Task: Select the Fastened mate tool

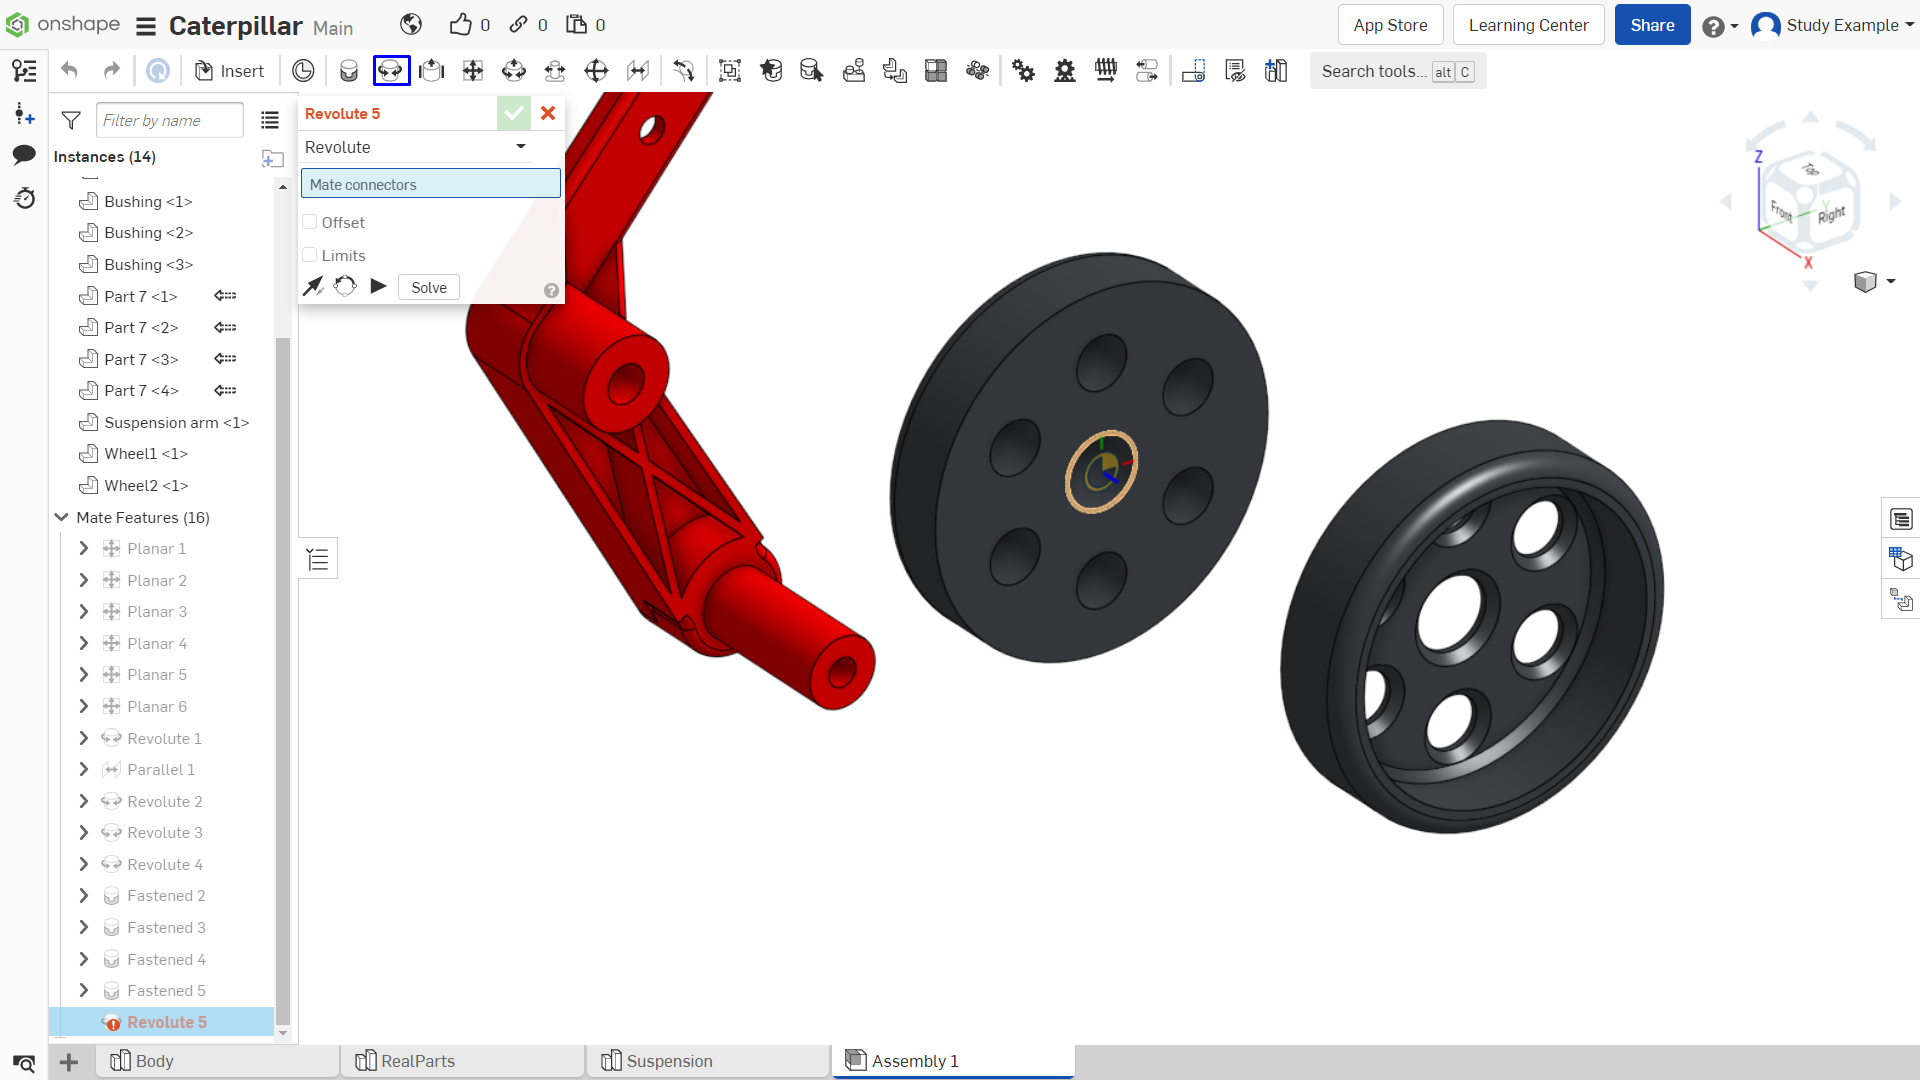Action: [x=349, y=71]
